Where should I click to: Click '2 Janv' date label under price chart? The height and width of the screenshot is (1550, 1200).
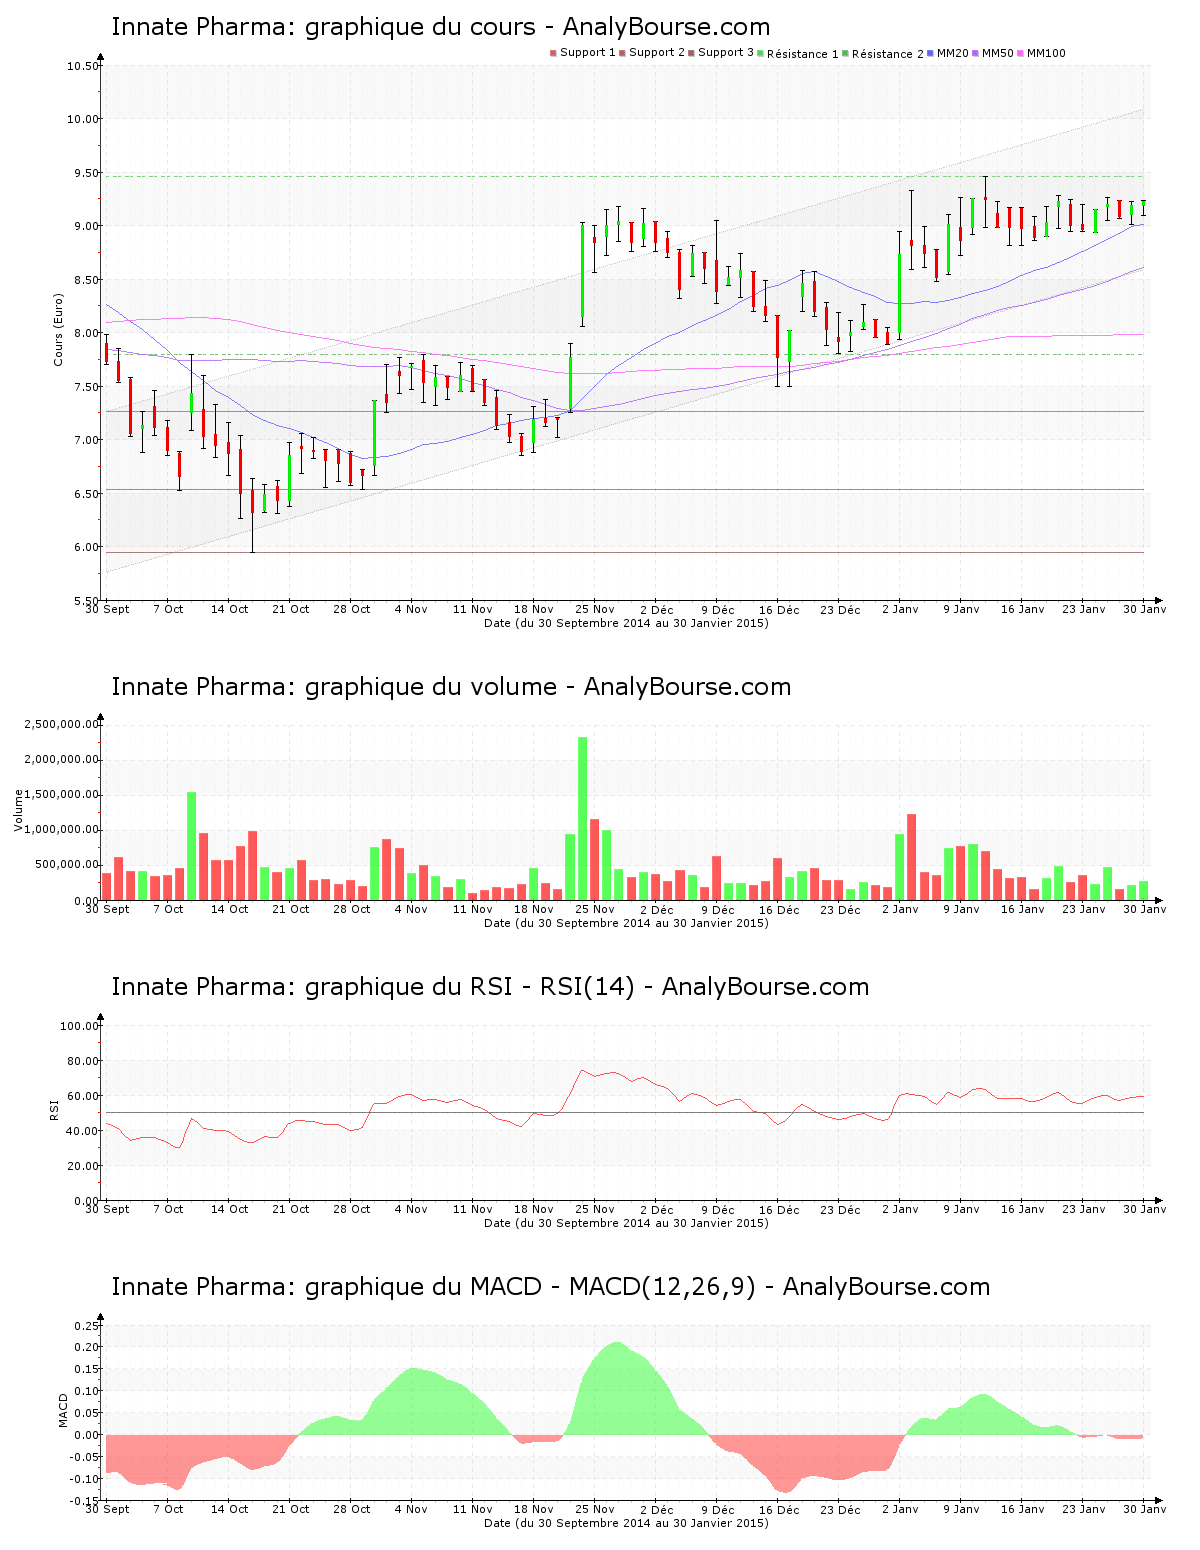click(x=900, y=609)
